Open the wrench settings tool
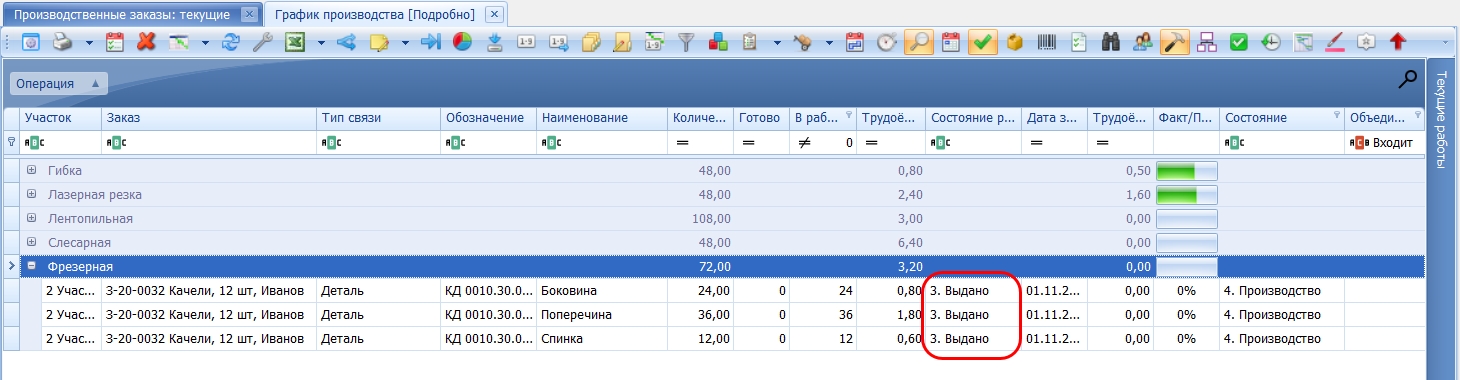The height and width of the screenshot is (380, 1460). (x=262, y=42)
